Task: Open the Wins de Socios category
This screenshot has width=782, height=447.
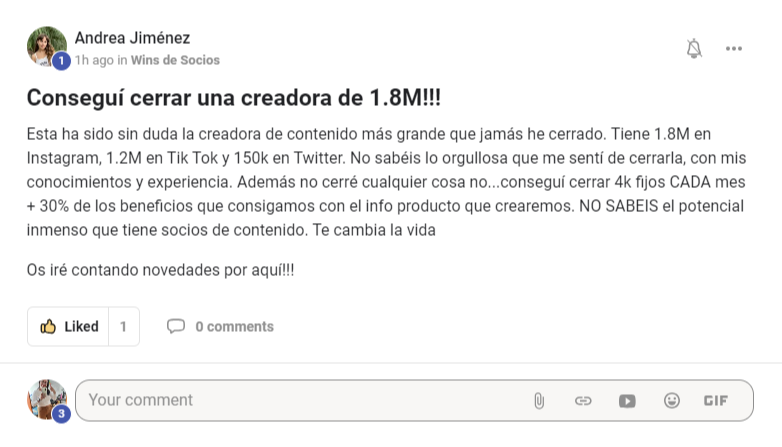Action: 175,60
